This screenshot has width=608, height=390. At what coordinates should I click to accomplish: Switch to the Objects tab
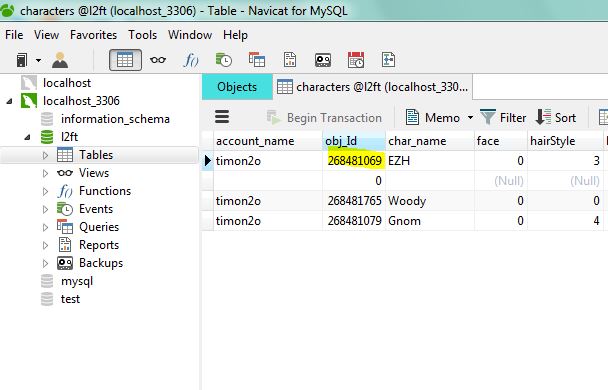[x=237, y=87]
